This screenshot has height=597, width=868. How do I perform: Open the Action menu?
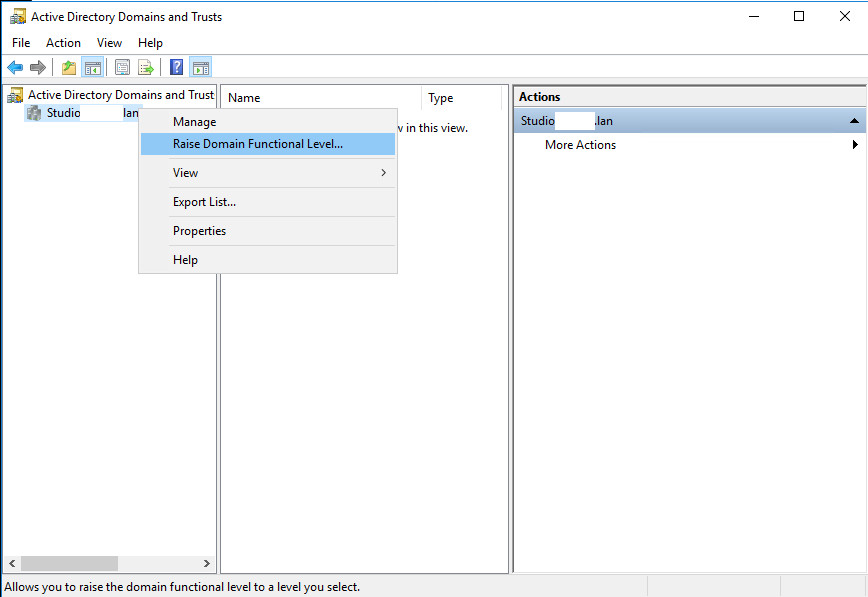(63, 43)
